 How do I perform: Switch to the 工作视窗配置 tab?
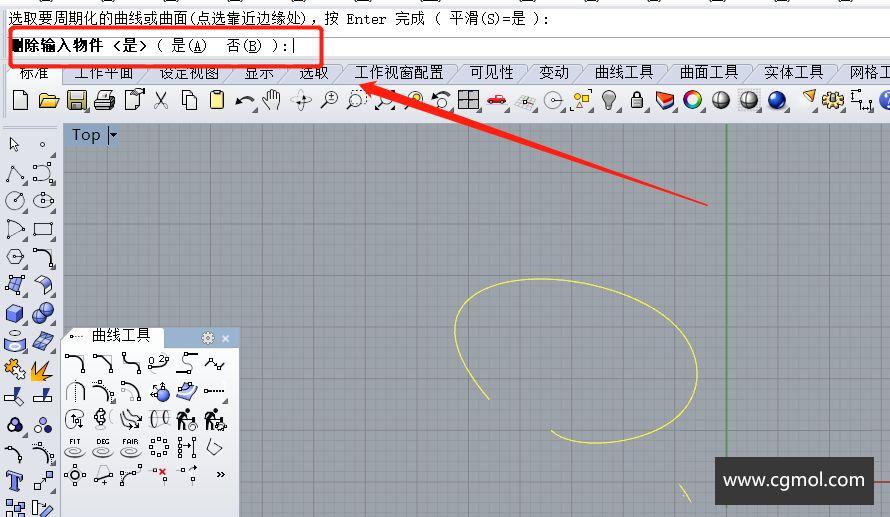[x=398, y=73]
